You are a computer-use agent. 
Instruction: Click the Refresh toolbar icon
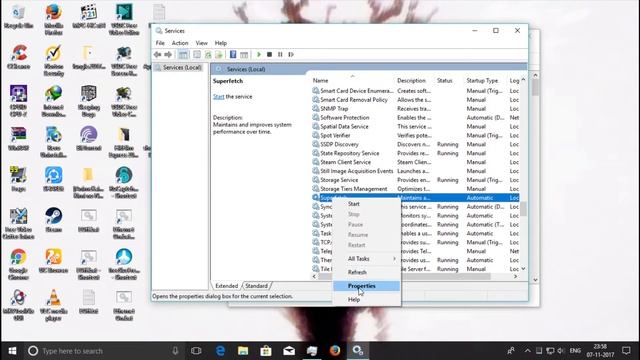tap(208, 54)
